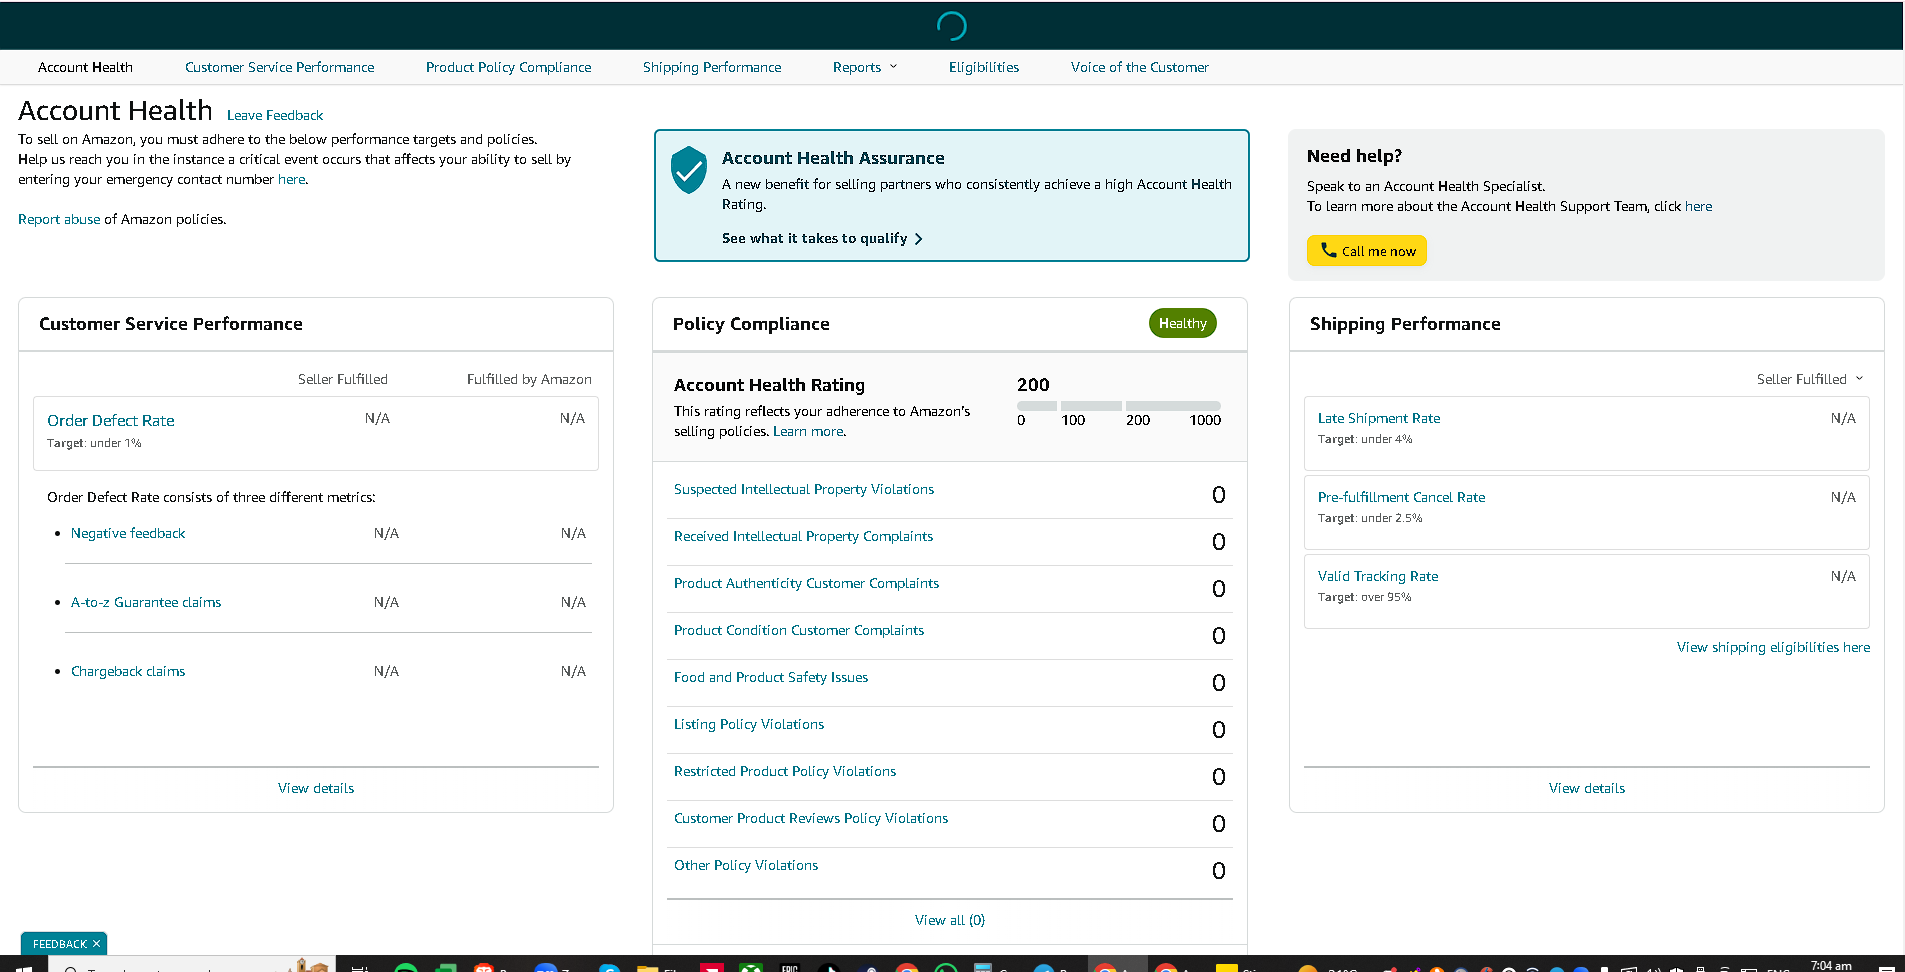This screenshot has width=1905, height=972.
Task: Click the Windows Start button
Action: point(24,967)
